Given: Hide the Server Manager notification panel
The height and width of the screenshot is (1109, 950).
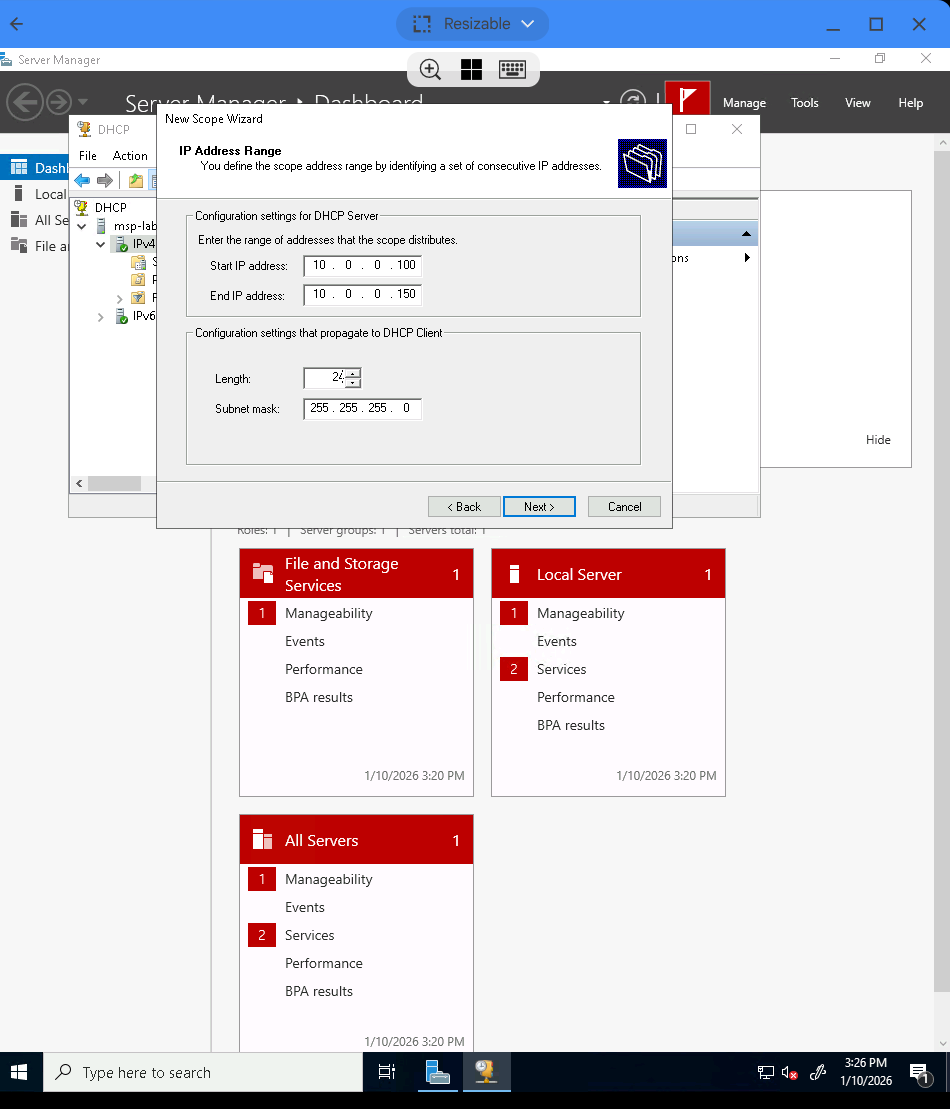Looking at the screenshot, I should click(877, 439).
